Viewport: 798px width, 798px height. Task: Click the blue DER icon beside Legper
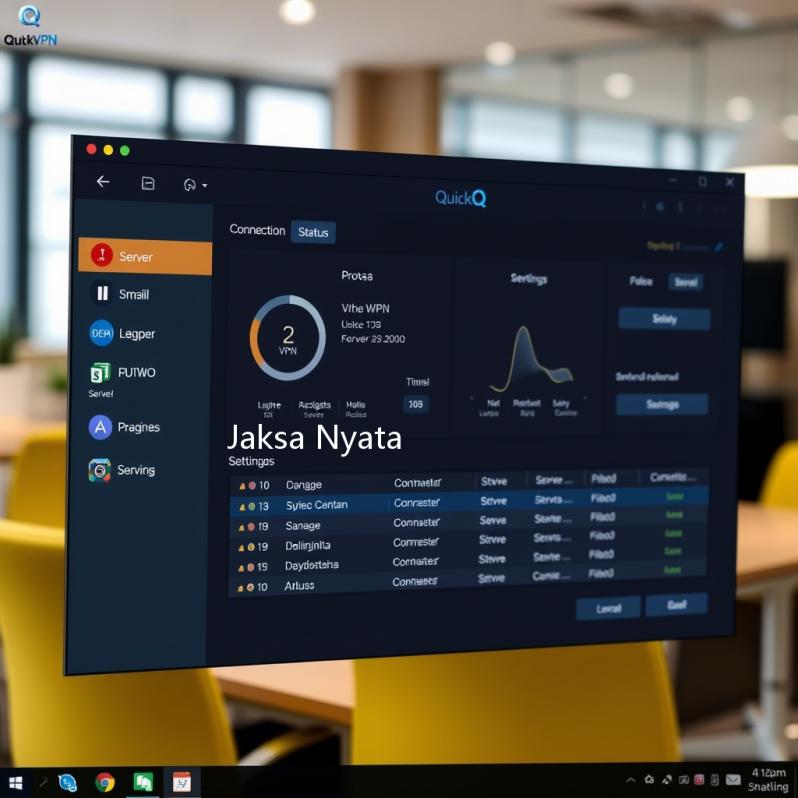[x=101, y=333]
